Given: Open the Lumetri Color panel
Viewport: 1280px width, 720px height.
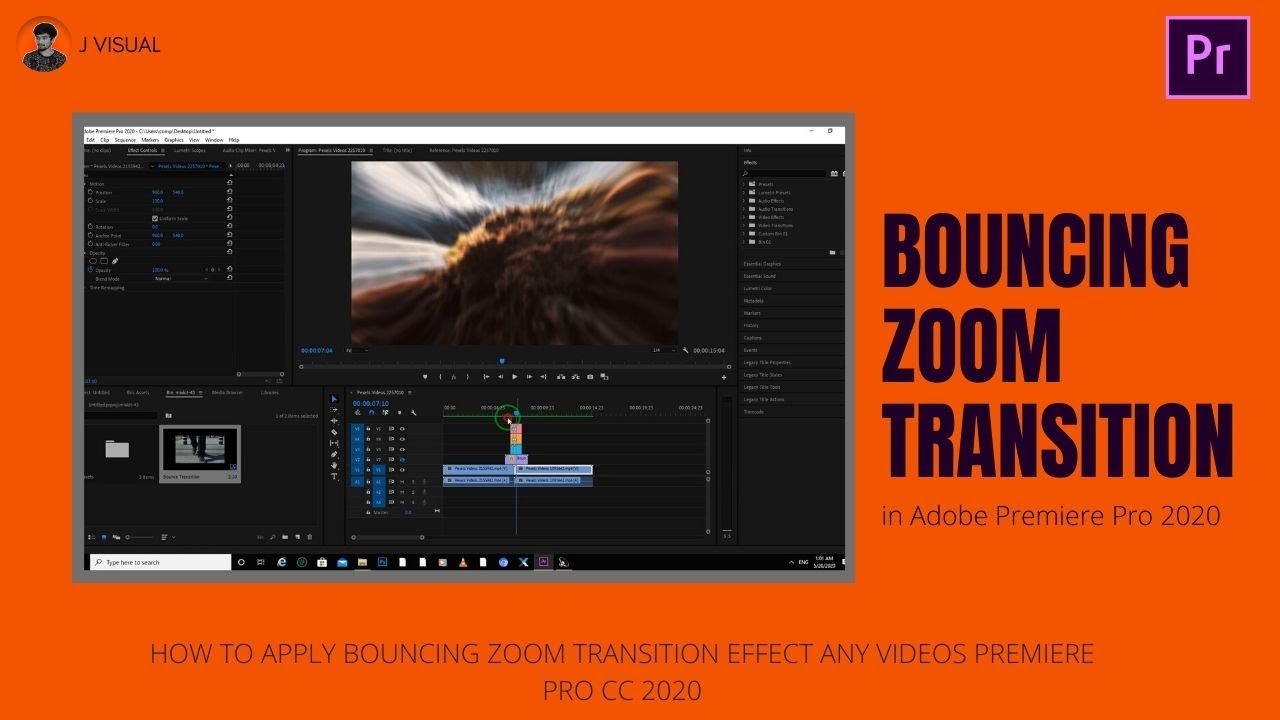Looking at the screenshot, I should point(758,288).
